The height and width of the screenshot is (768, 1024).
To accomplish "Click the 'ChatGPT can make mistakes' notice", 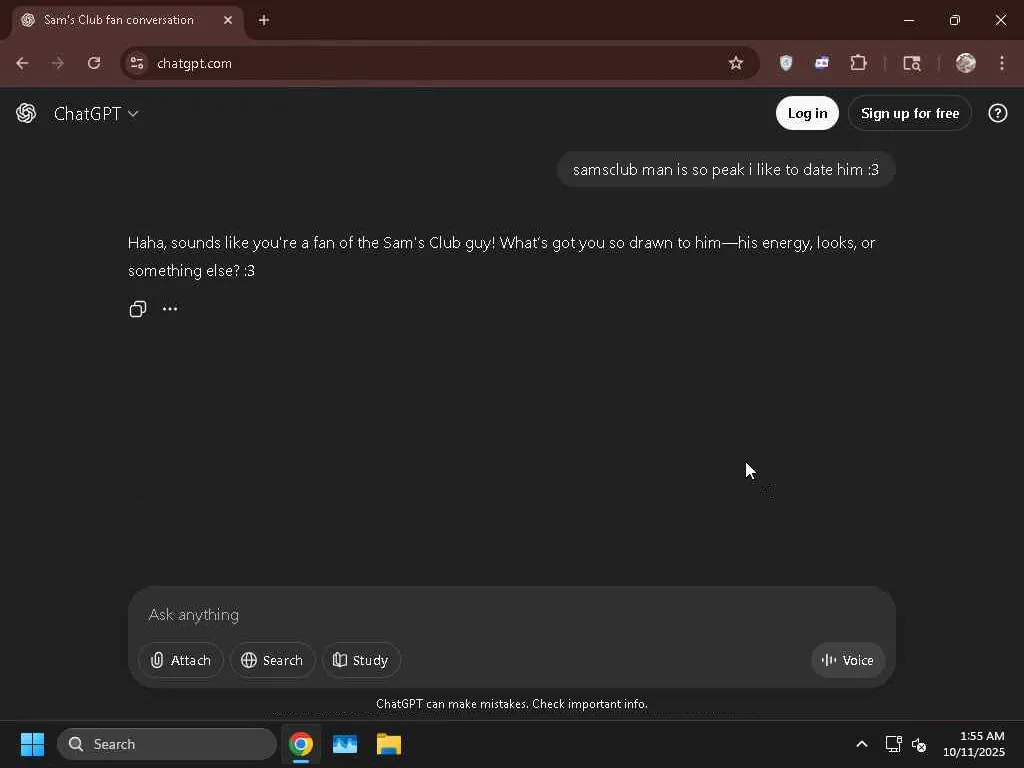I will click(x=512, y=704).
